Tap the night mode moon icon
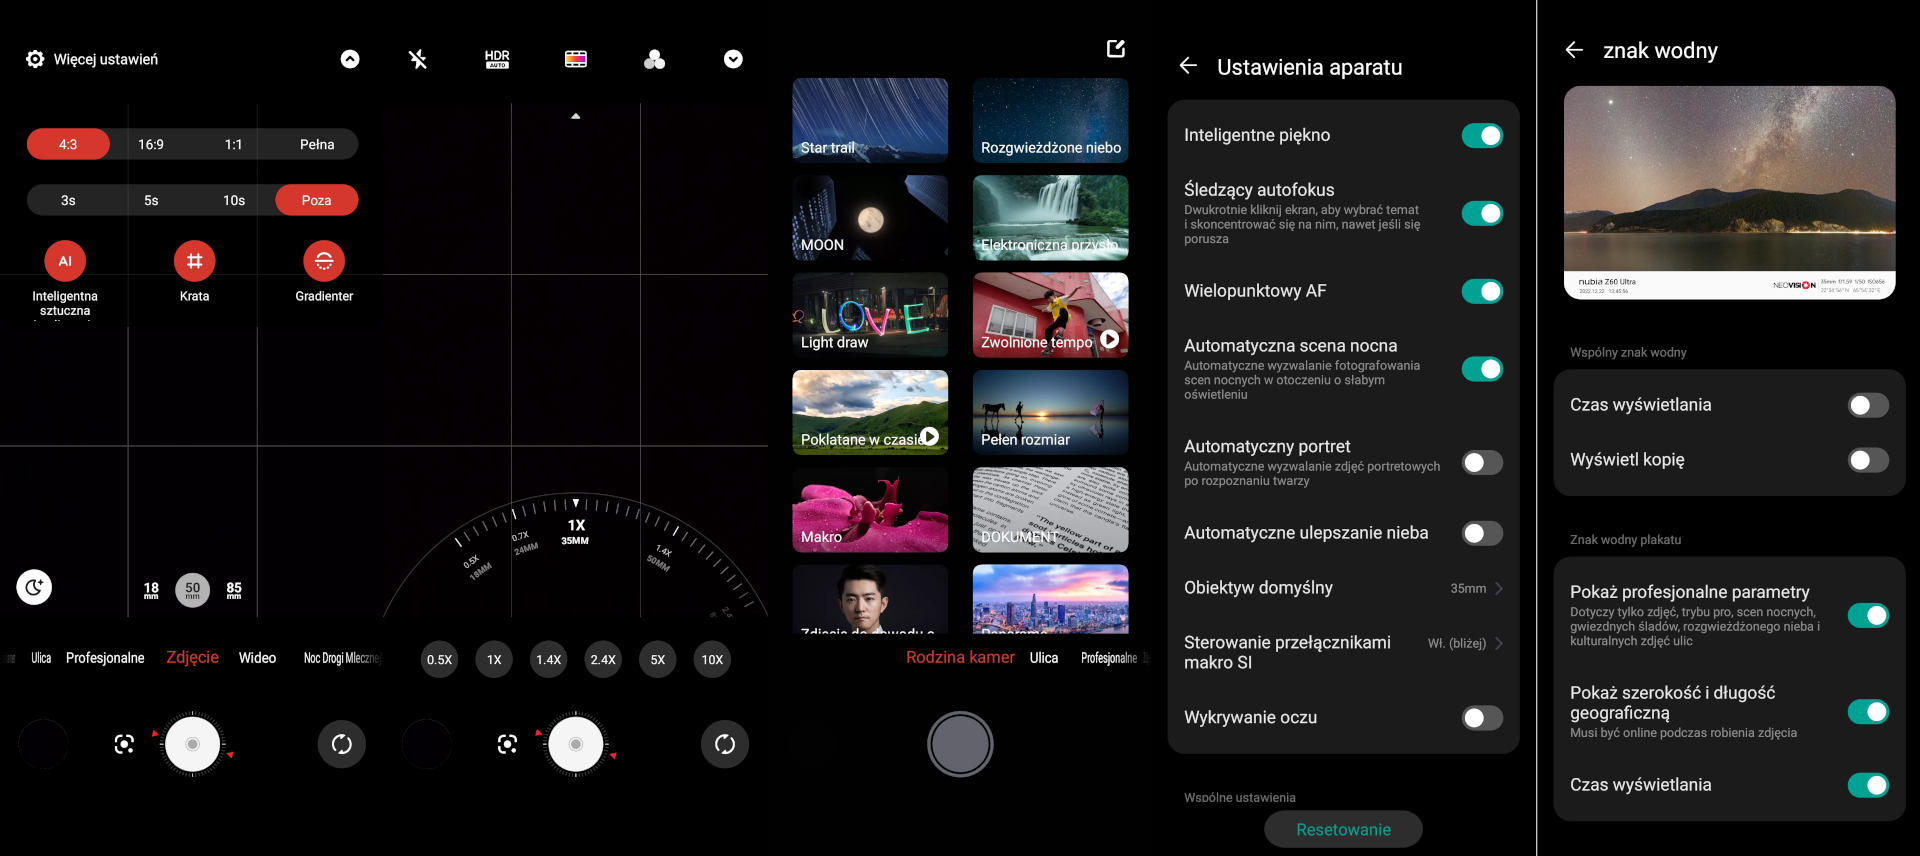Screen dimensions: 1920x856 (x=34, y=587)
